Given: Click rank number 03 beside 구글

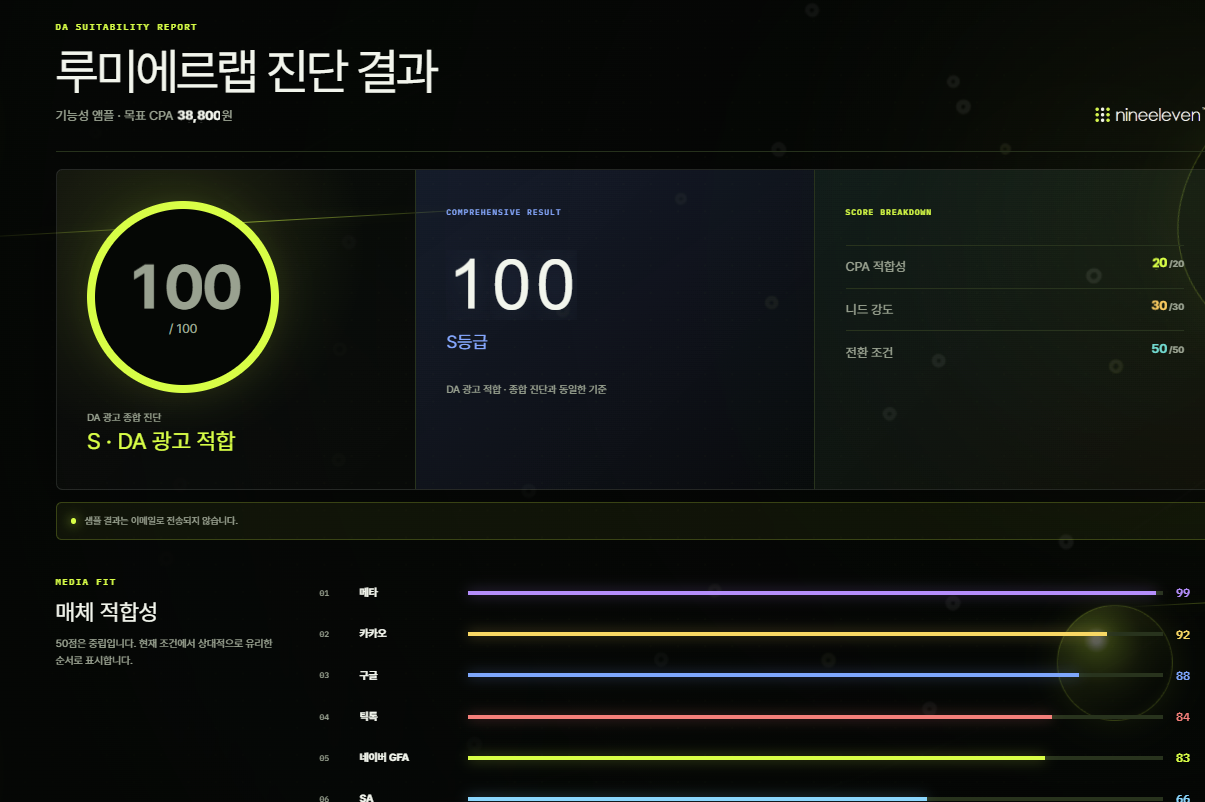Looking at the screenshot, I should click(x=324, y=676).
